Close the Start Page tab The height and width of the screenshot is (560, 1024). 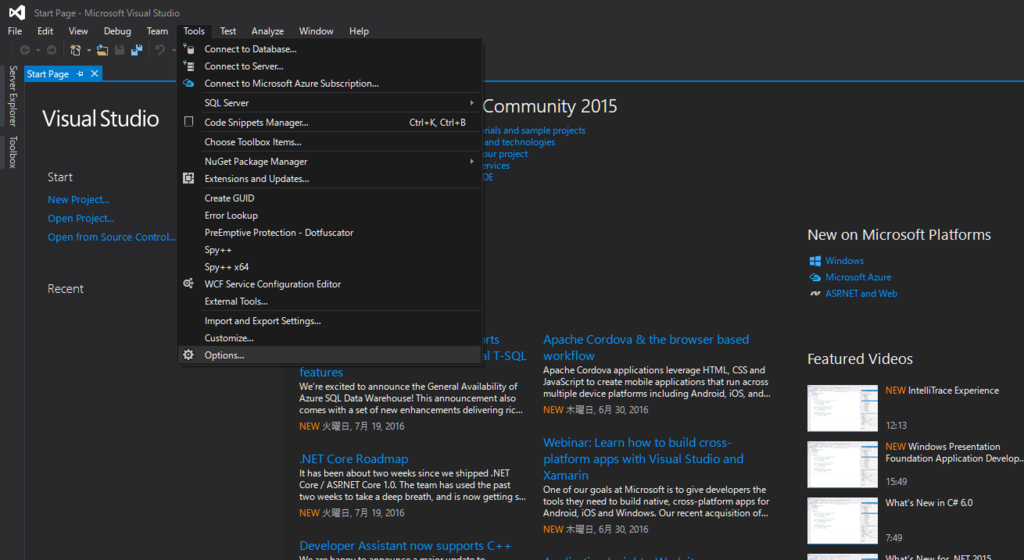(x=95, y=74)
